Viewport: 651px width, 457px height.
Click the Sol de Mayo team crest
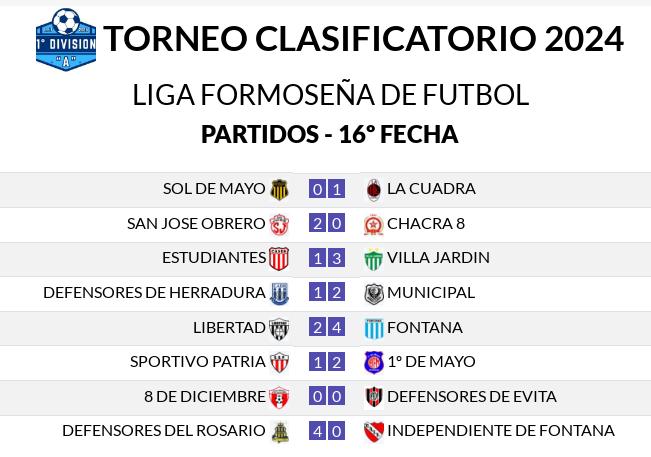click(279, 190)
